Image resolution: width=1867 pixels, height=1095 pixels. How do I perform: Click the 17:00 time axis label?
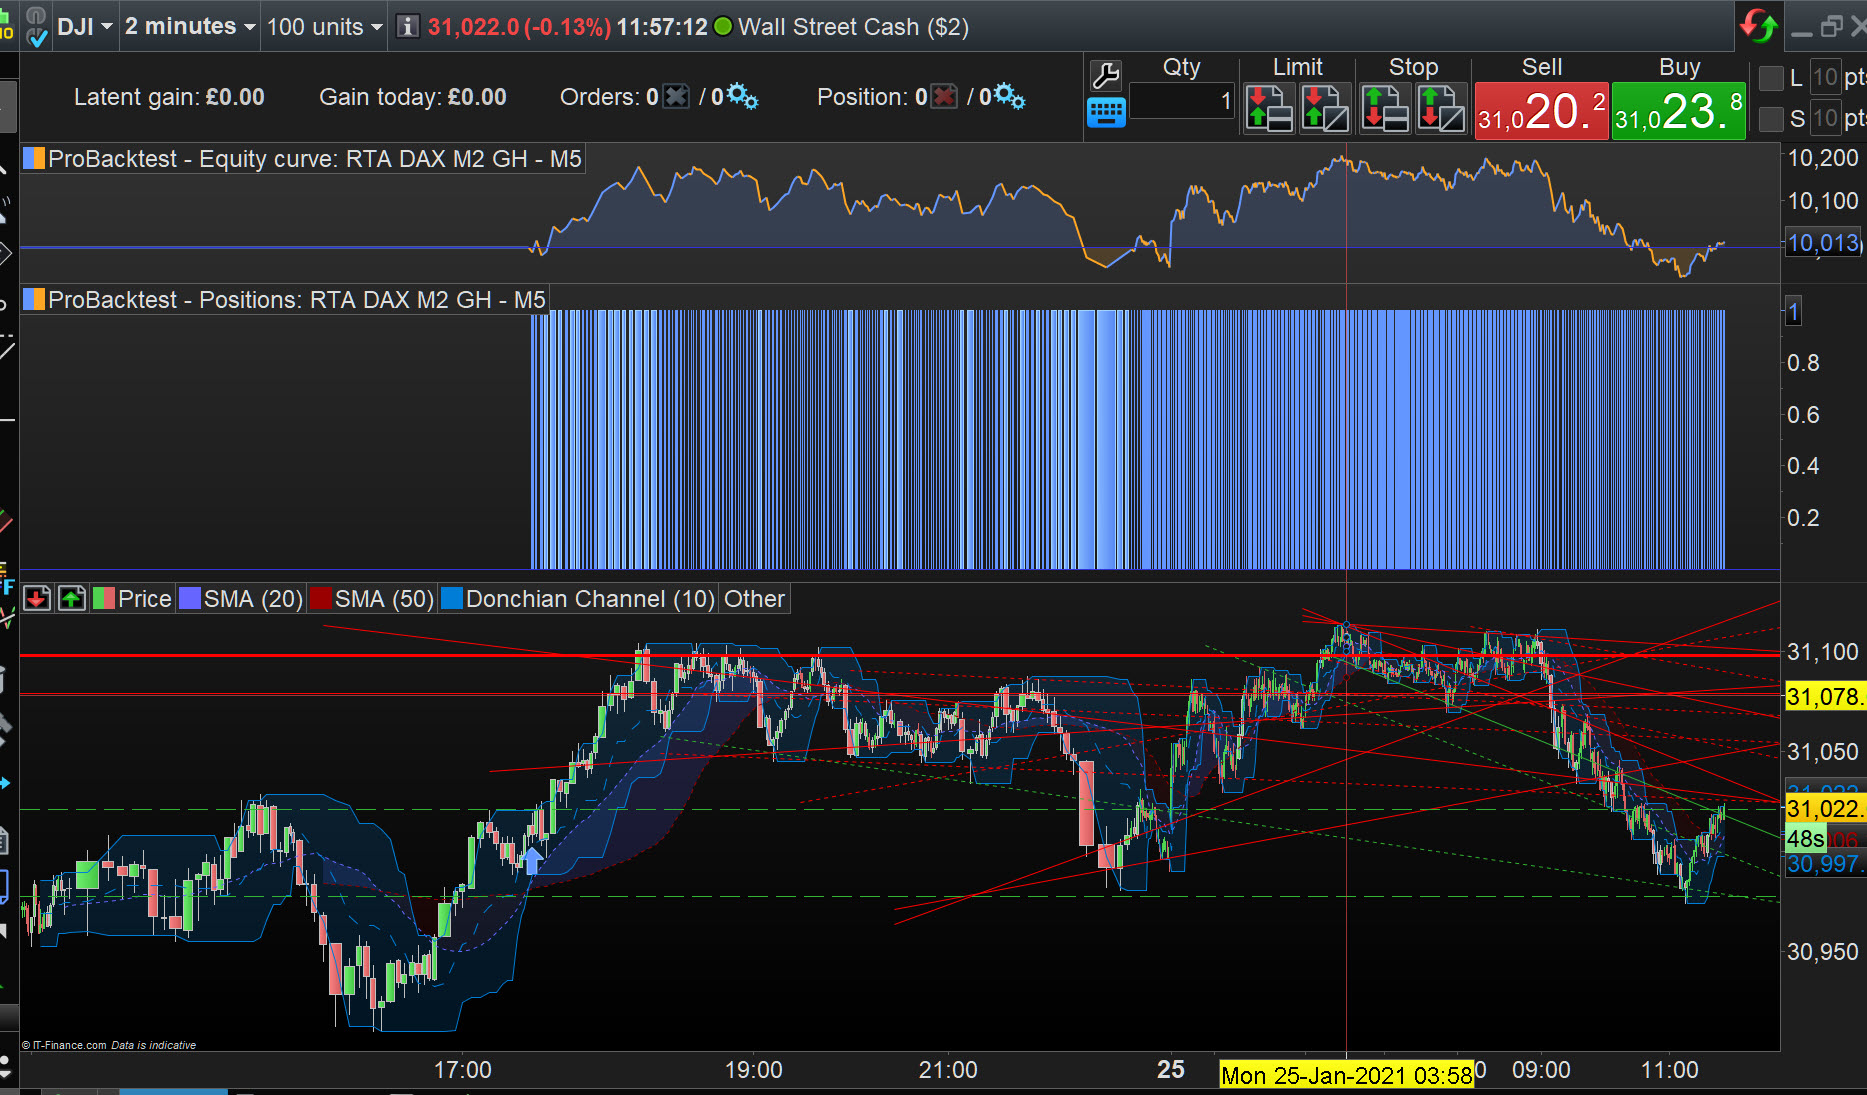462,1070
